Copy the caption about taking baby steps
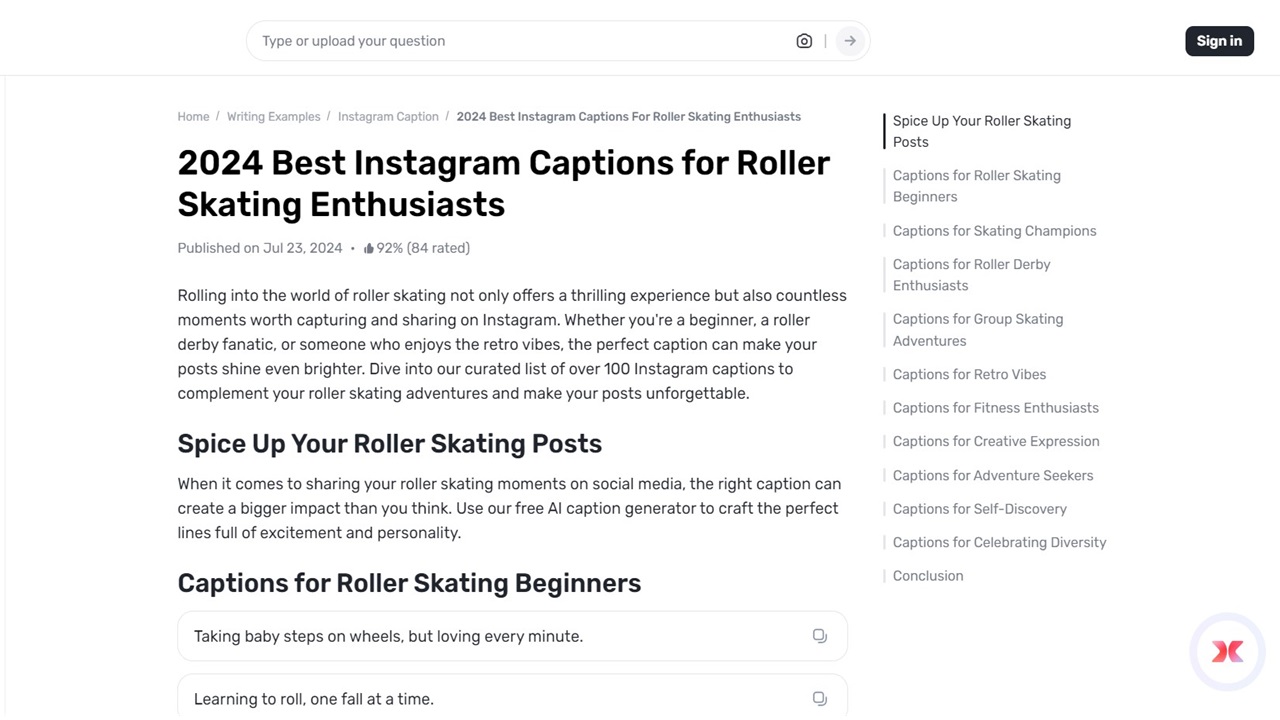1280x720 pixels. pyautogui.click(x=819, y=635)
